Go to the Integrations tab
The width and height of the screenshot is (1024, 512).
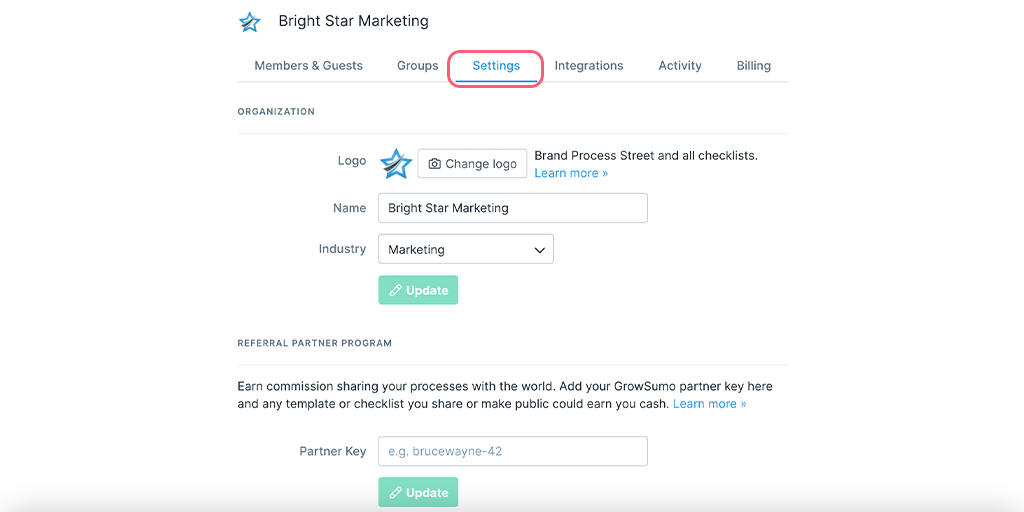[x=588, y=65]
